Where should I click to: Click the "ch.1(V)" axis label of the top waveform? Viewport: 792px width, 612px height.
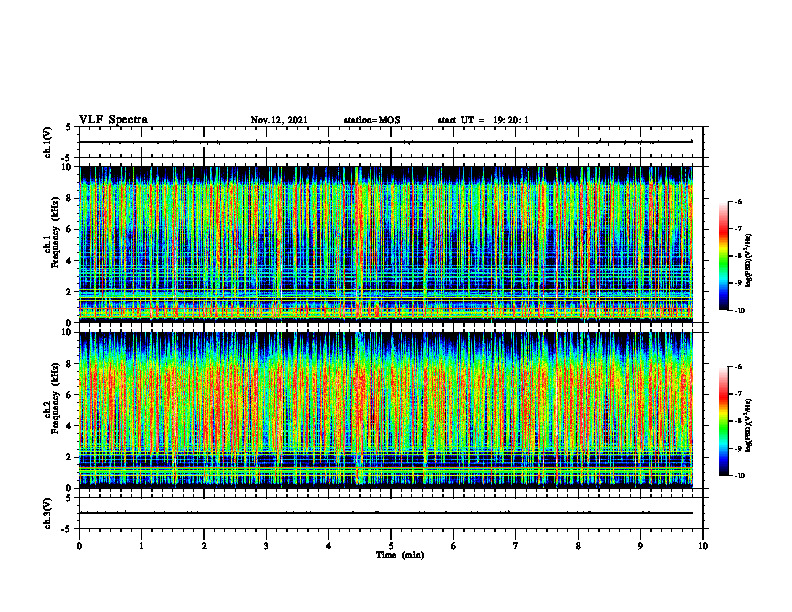[48, 142]
